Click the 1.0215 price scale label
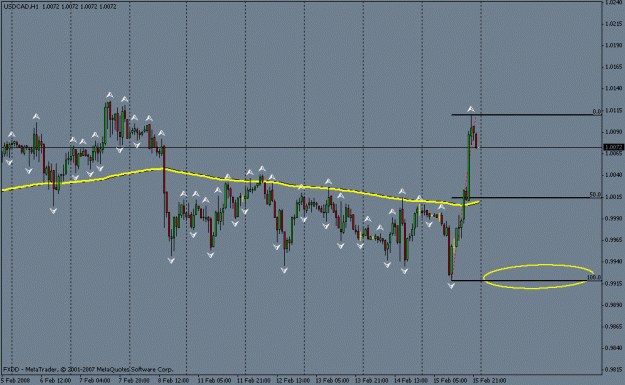 pos(614,24)
